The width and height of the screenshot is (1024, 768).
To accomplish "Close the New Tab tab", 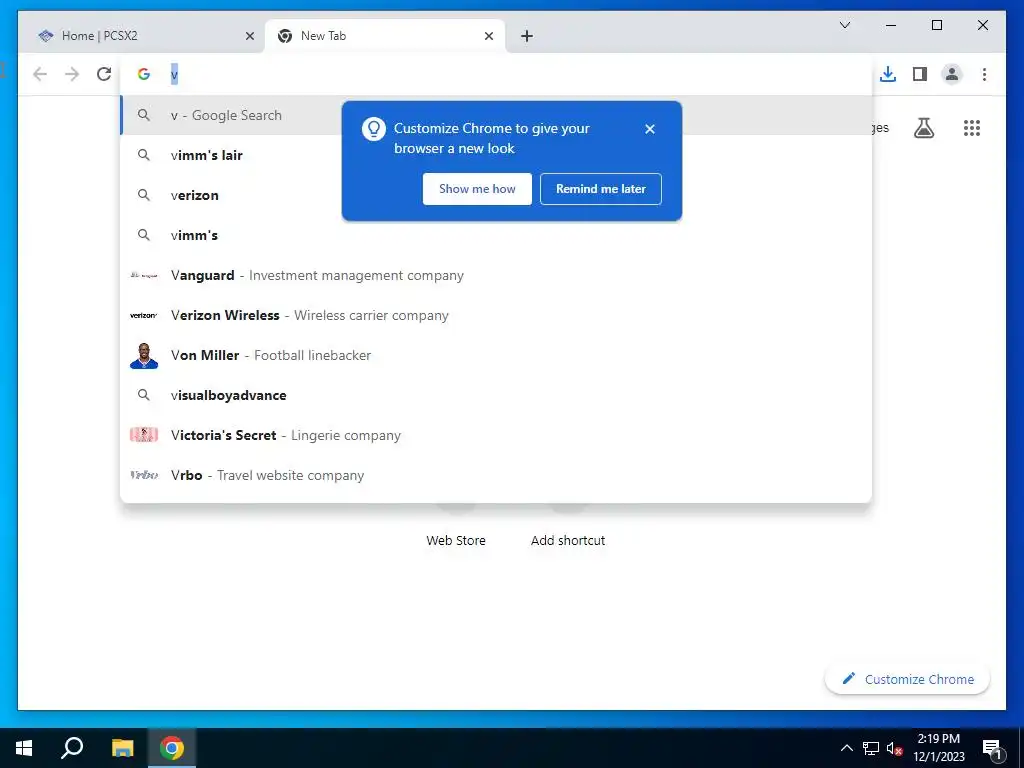I will pyautogui.click(x=488, y=36).
